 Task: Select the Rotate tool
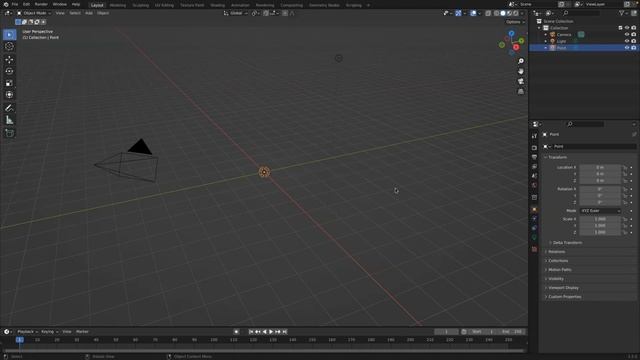tap(9, 71)
